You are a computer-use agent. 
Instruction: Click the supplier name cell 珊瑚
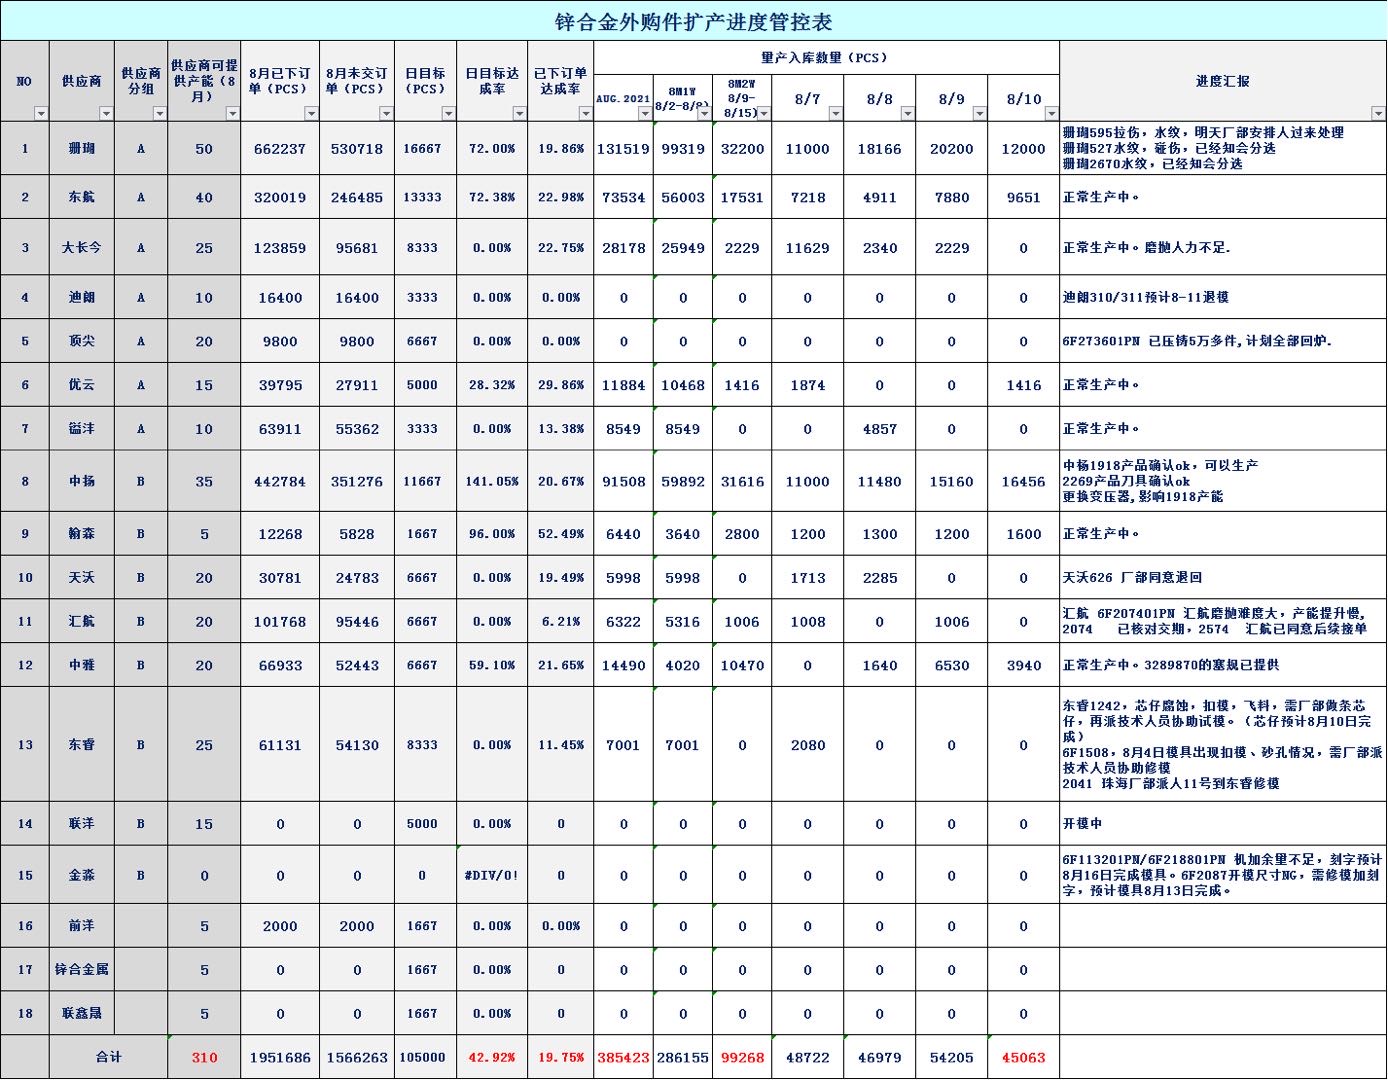coord(82,149)
